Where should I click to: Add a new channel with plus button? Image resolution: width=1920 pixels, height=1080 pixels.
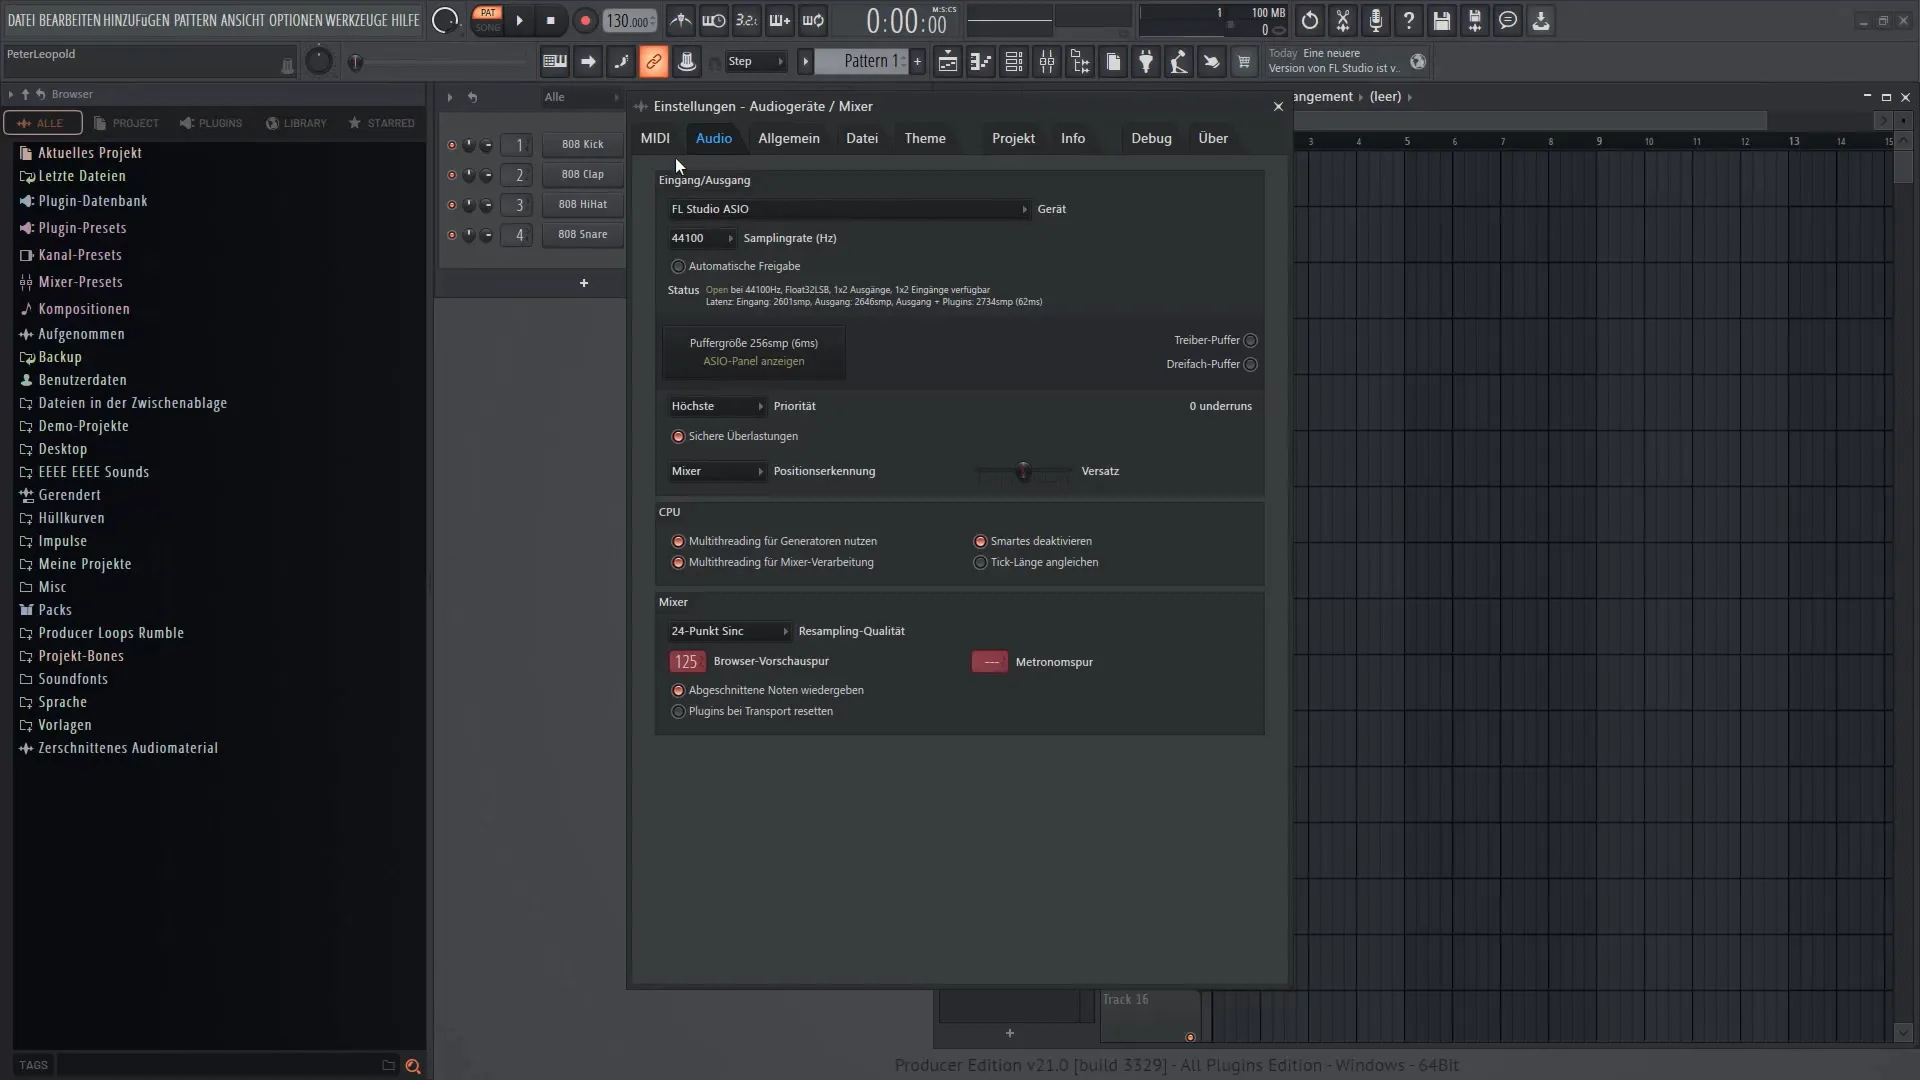click(584, 283)
